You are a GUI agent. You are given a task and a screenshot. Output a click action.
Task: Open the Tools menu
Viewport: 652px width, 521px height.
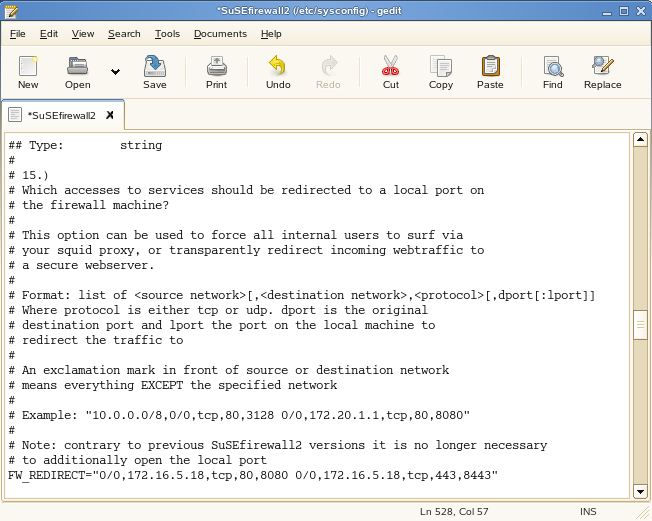(167, 34)
